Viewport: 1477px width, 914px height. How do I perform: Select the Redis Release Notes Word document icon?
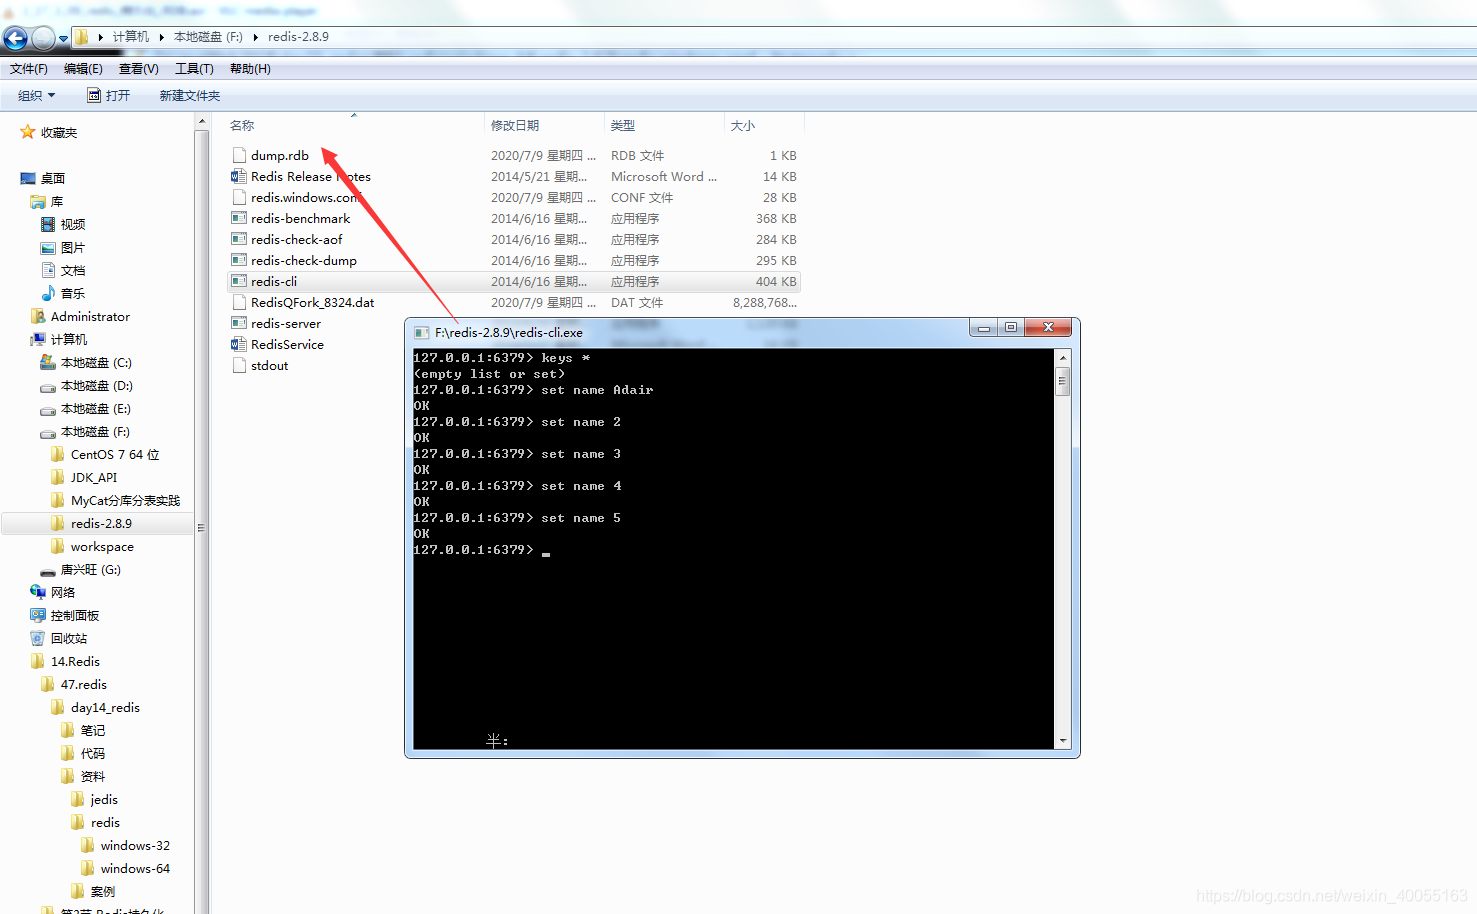coord(239,176)
